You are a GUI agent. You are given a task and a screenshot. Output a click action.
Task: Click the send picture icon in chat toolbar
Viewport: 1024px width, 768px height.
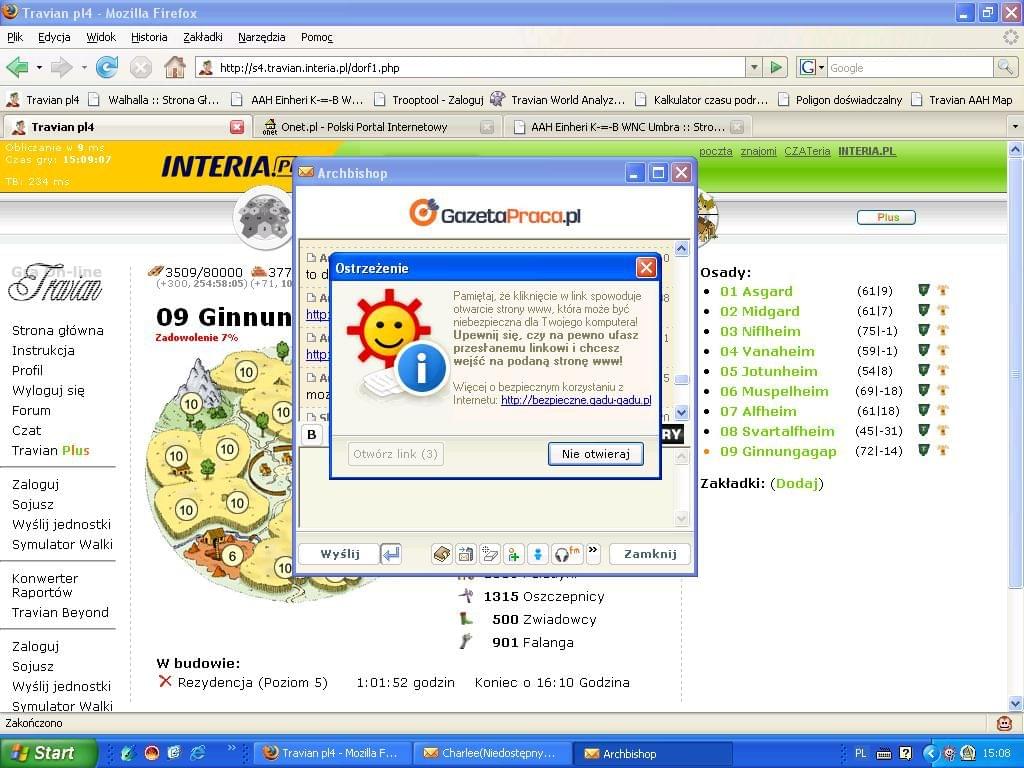click(x=466, y=554)
